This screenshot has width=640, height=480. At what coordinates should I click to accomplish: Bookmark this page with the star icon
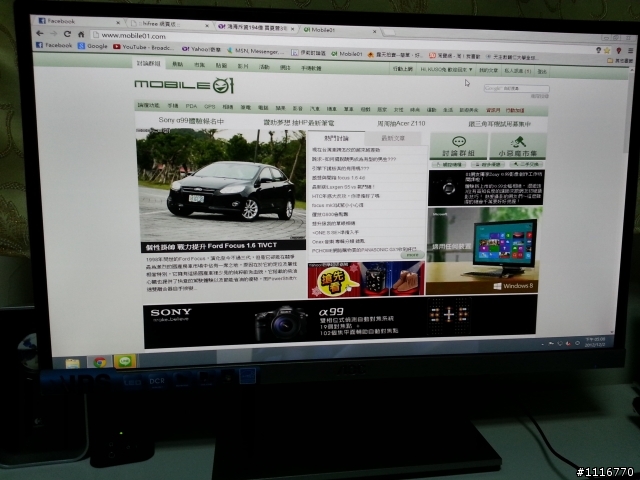click(607, 50)
